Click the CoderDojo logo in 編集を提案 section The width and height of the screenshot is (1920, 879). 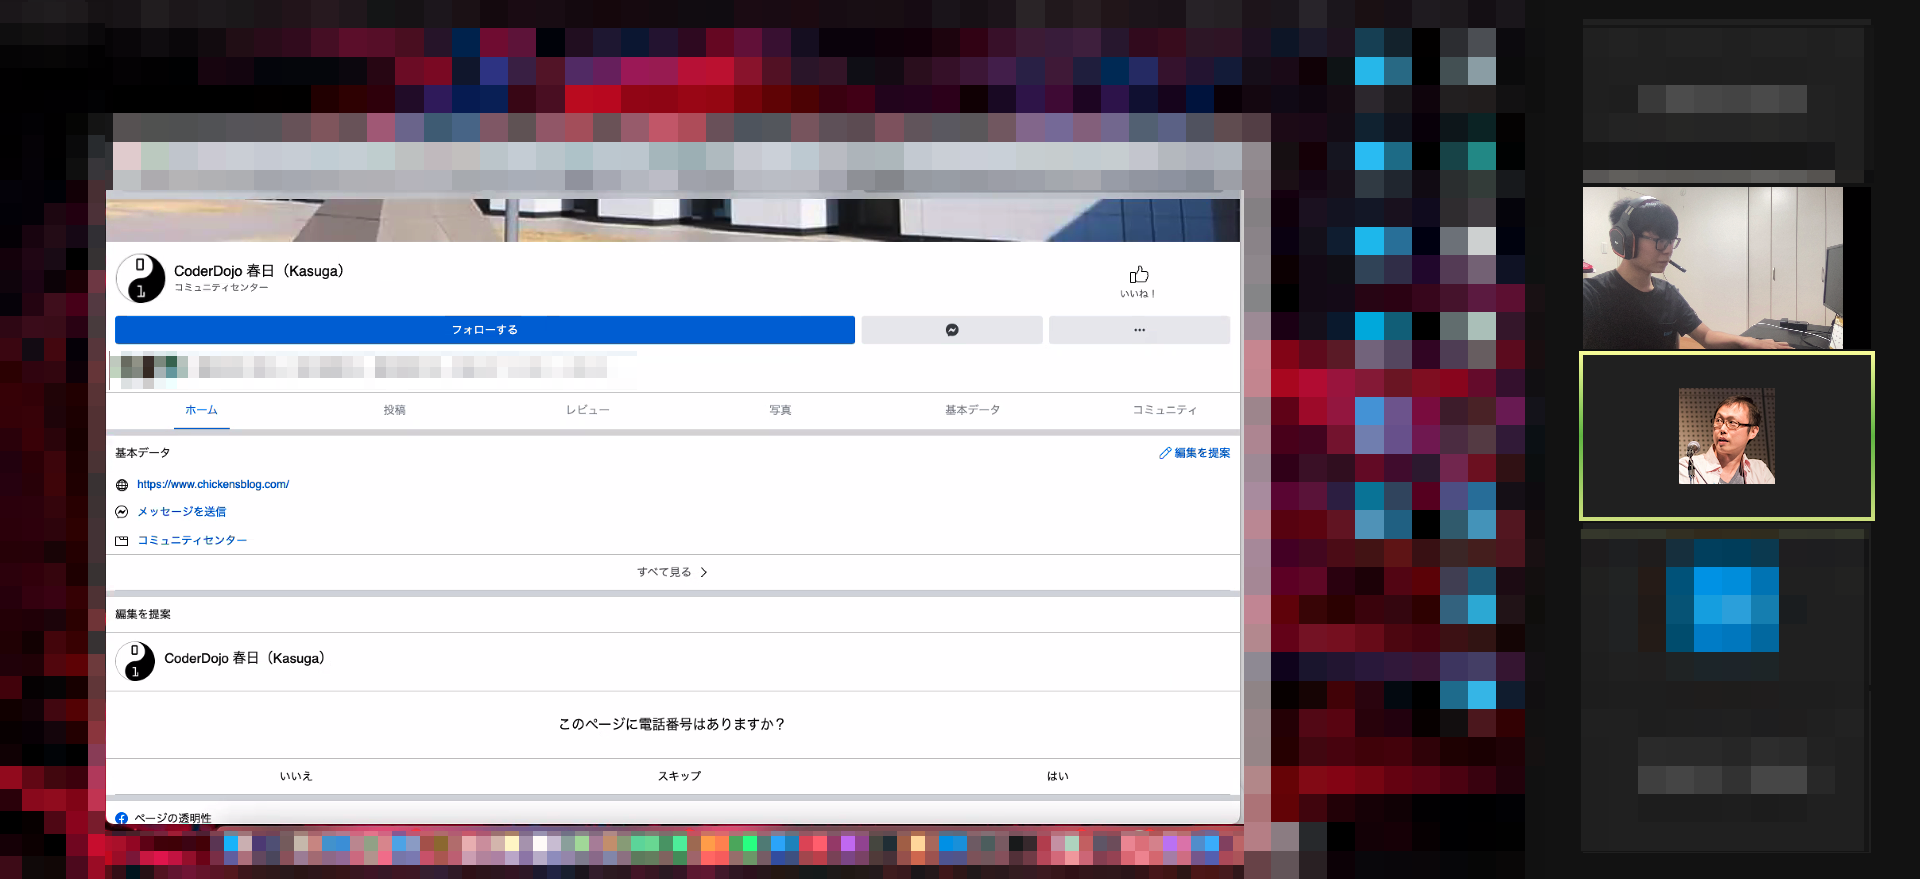click(135, 661)
